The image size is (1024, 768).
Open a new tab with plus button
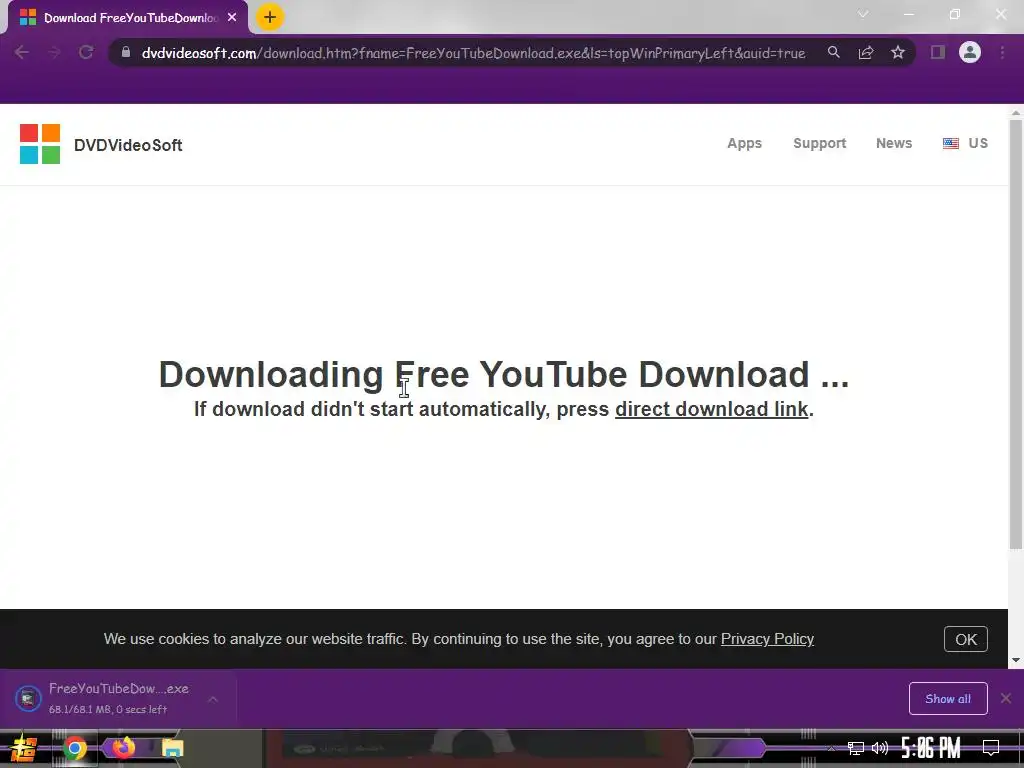[x=269, y=17]
